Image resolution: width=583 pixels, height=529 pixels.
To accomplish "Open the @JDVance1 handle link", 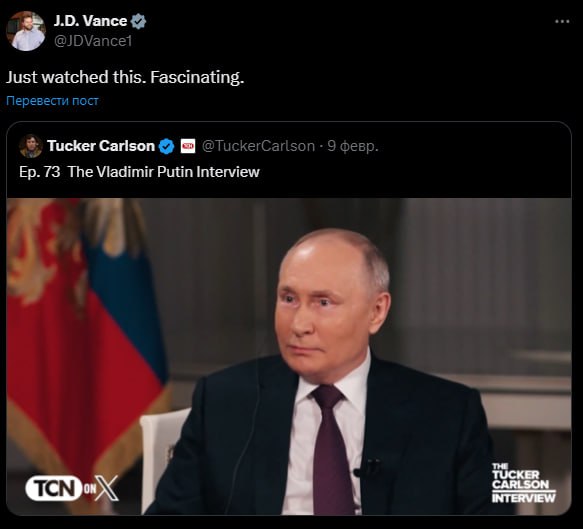I will (x=93, y=41).
